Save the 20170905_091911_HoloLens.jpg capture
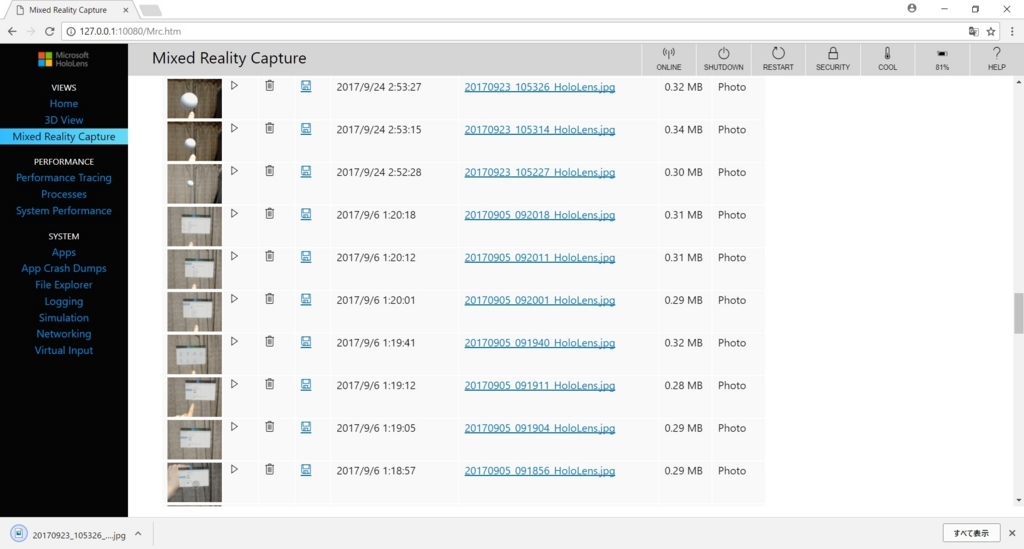This screenshot has width=1024, height=549. click(x=306, y=384)
